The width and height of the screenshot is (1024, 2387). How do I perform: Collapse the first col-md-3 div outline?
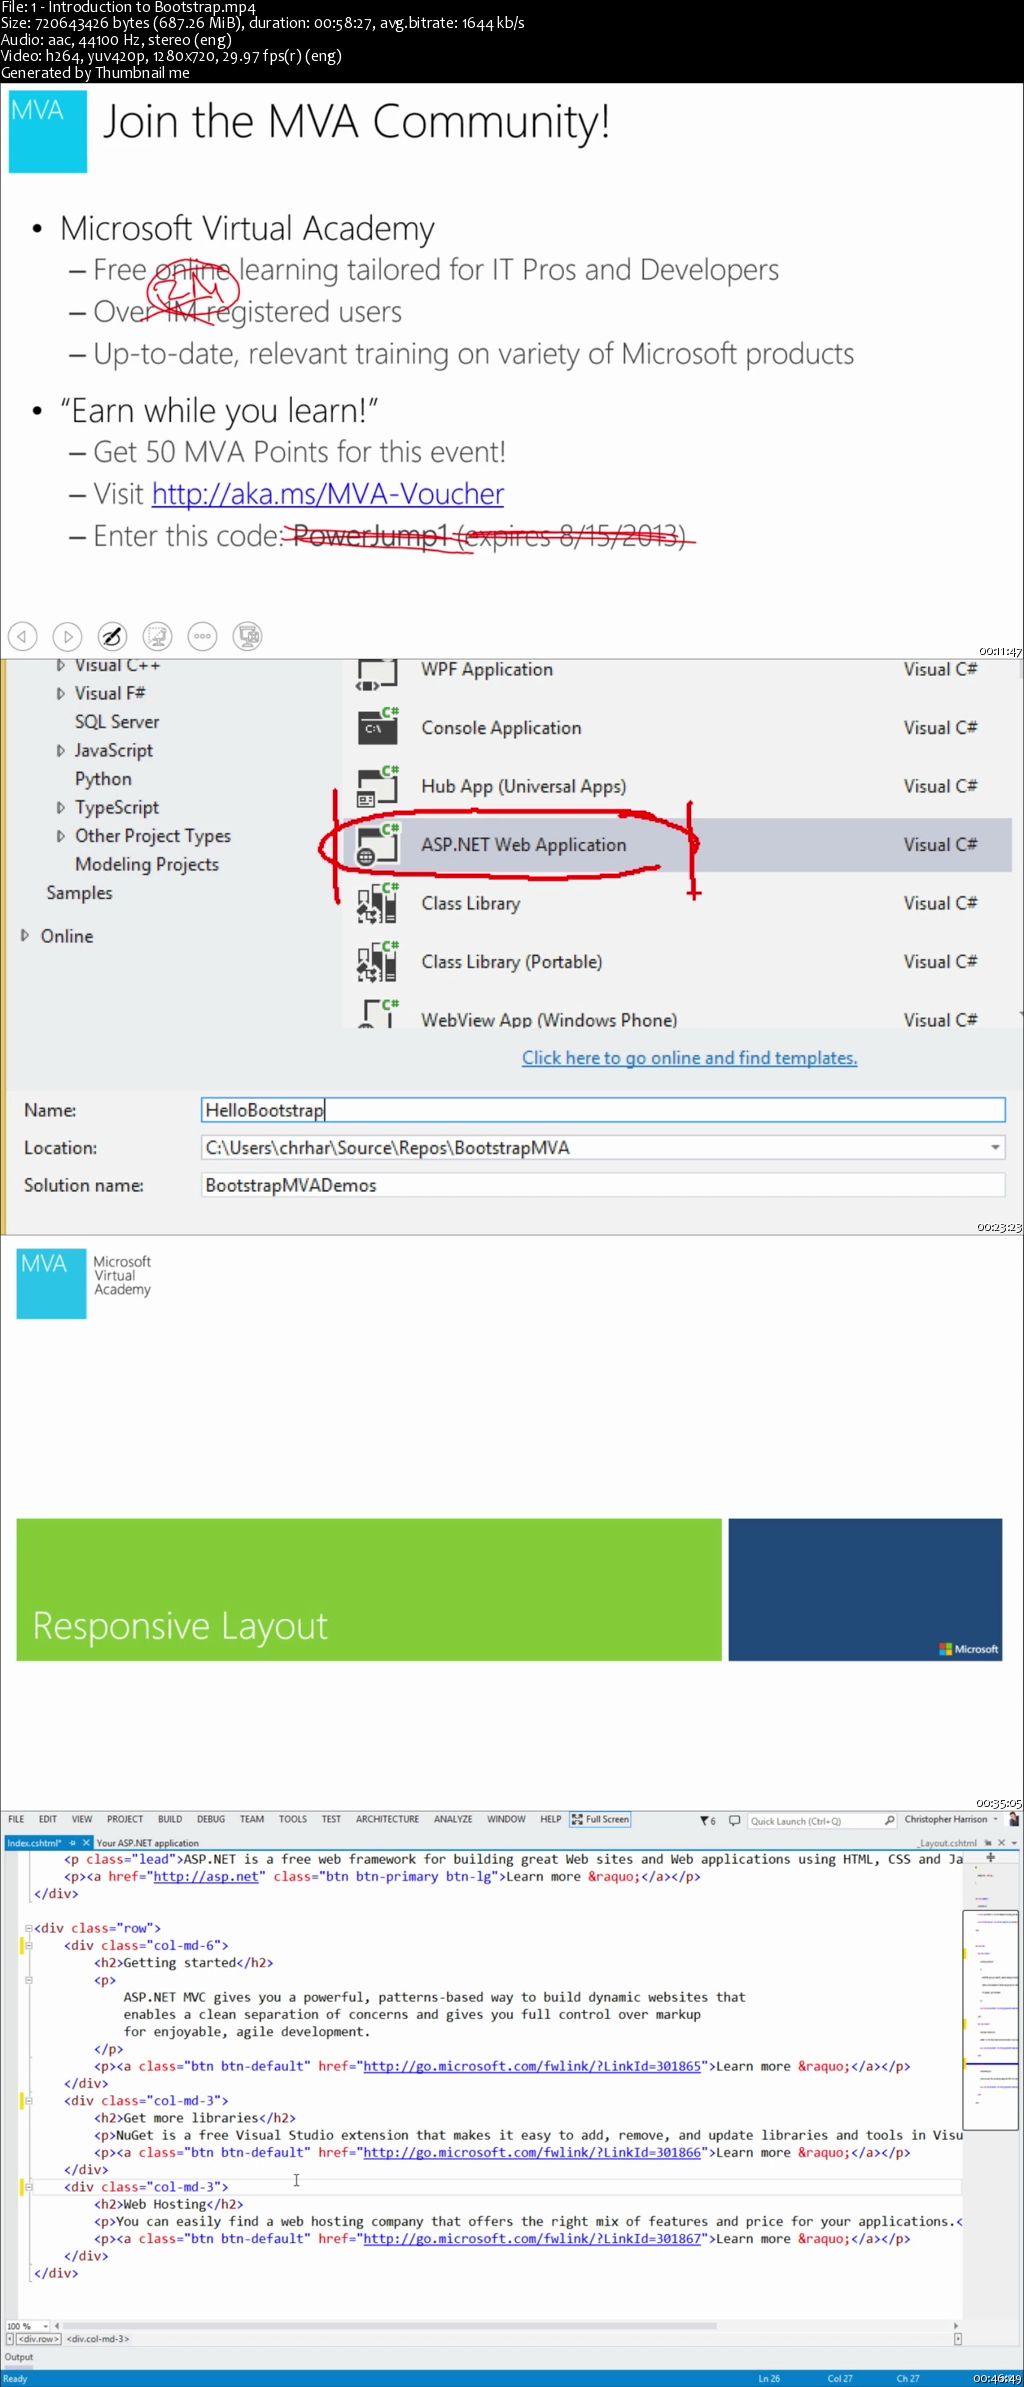click(x=28, y=2101)
